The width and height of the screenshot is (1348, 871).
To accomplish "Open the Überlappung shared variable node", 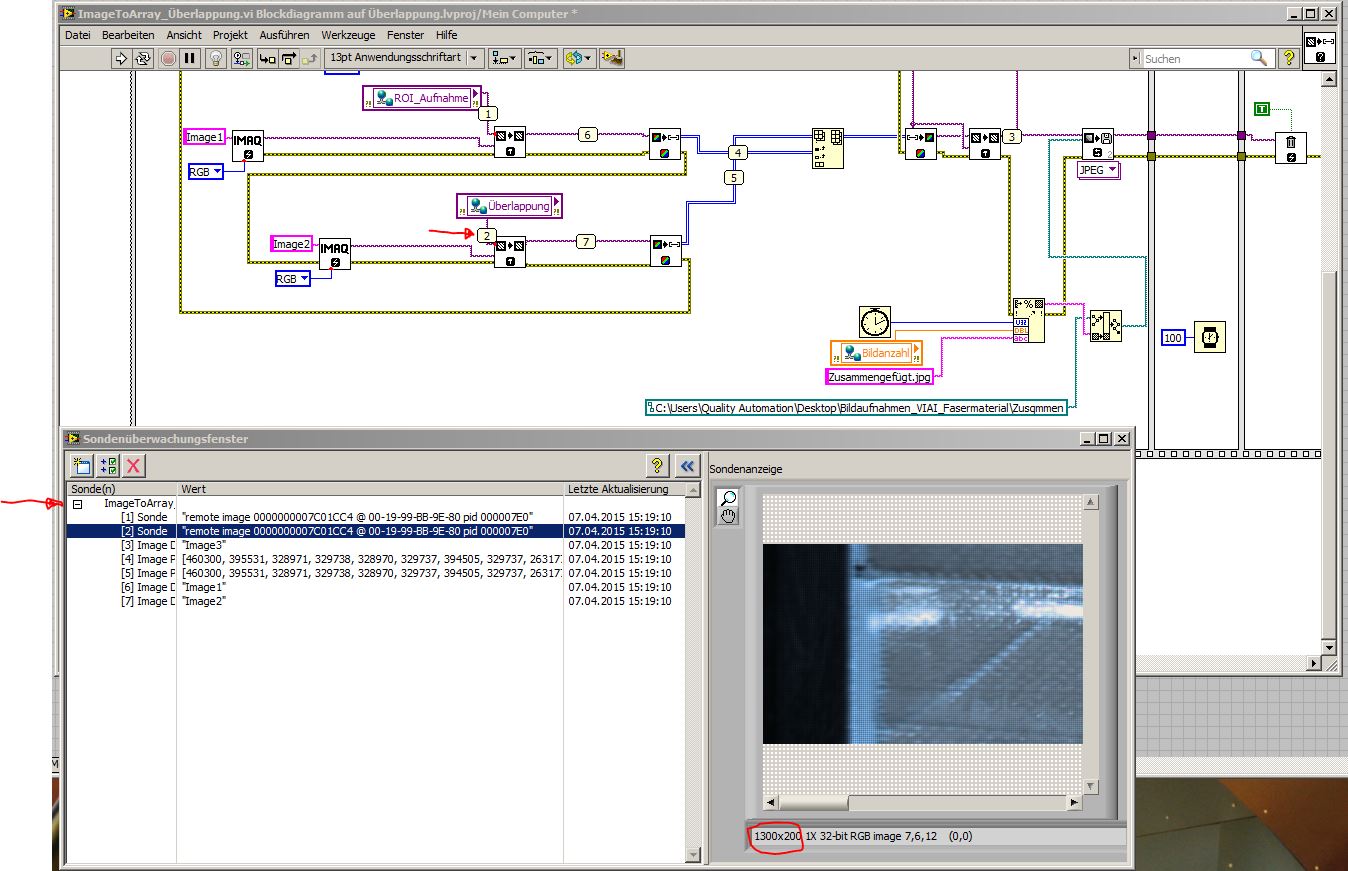I will 509,206.
